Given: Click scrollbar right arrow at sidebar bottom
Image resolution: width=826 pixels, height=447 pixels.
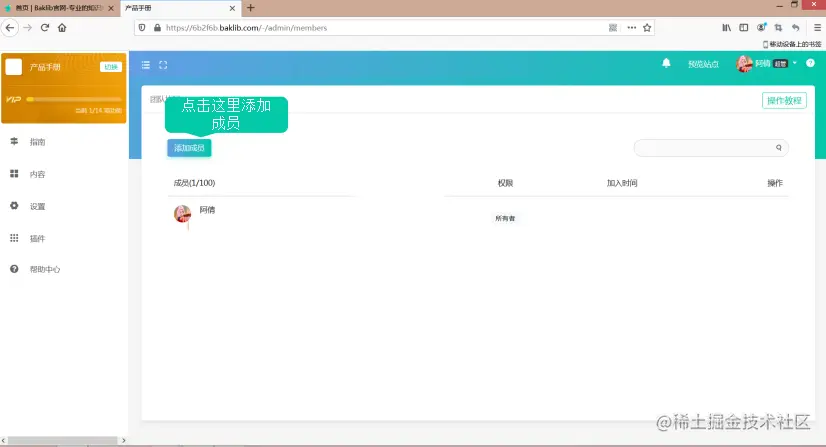Looking at the screenshot, I should click(124, 440).
